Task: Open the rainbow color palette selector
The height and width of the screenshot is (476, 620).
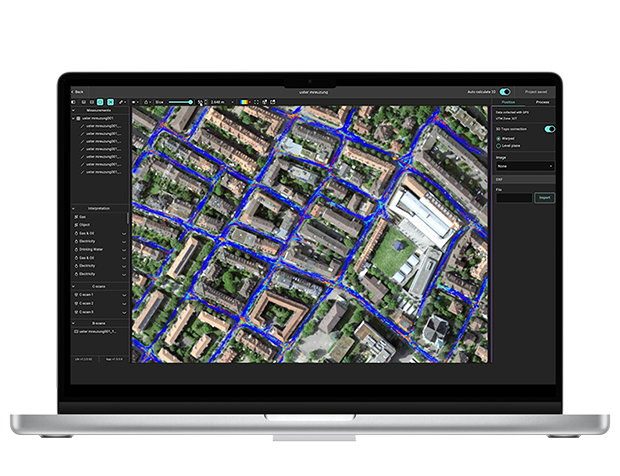Action: (x=246, y=102)
